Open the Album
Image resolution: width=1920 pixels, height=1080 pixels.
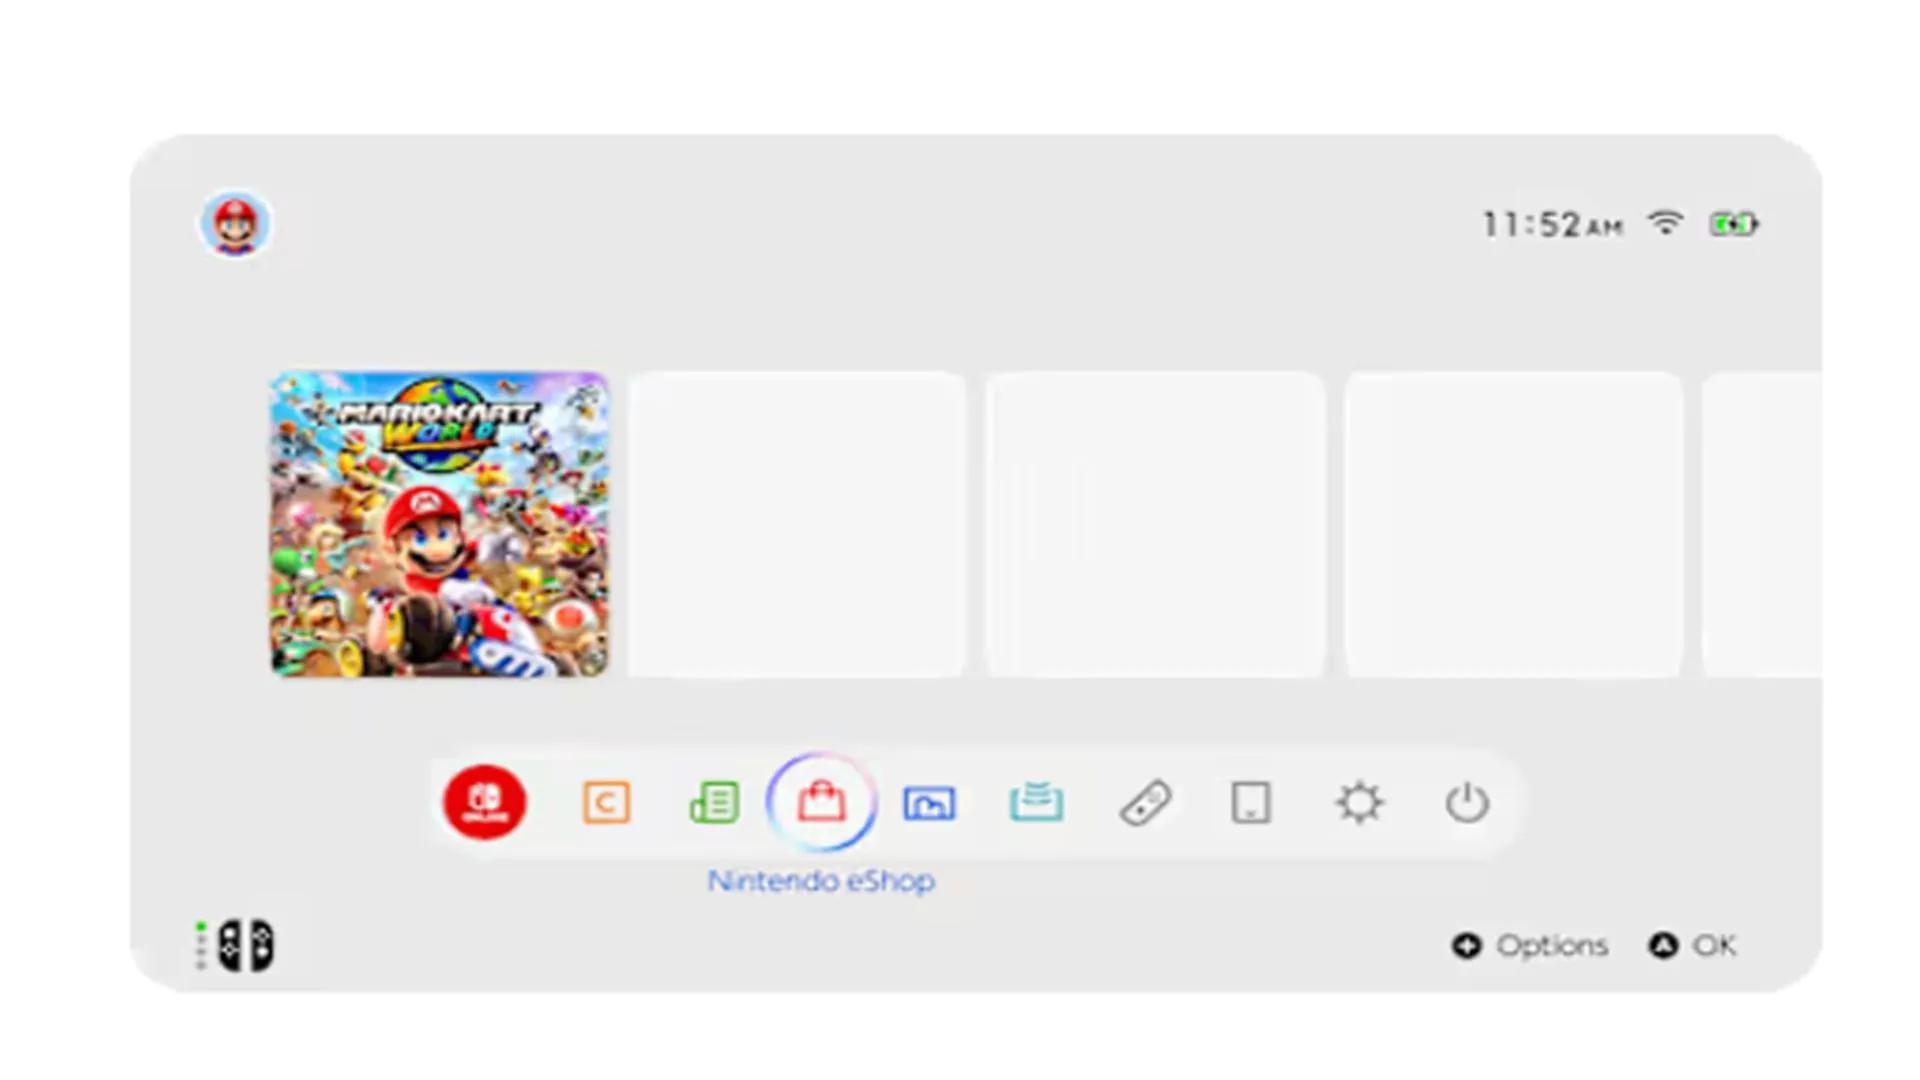coord(930,802)
